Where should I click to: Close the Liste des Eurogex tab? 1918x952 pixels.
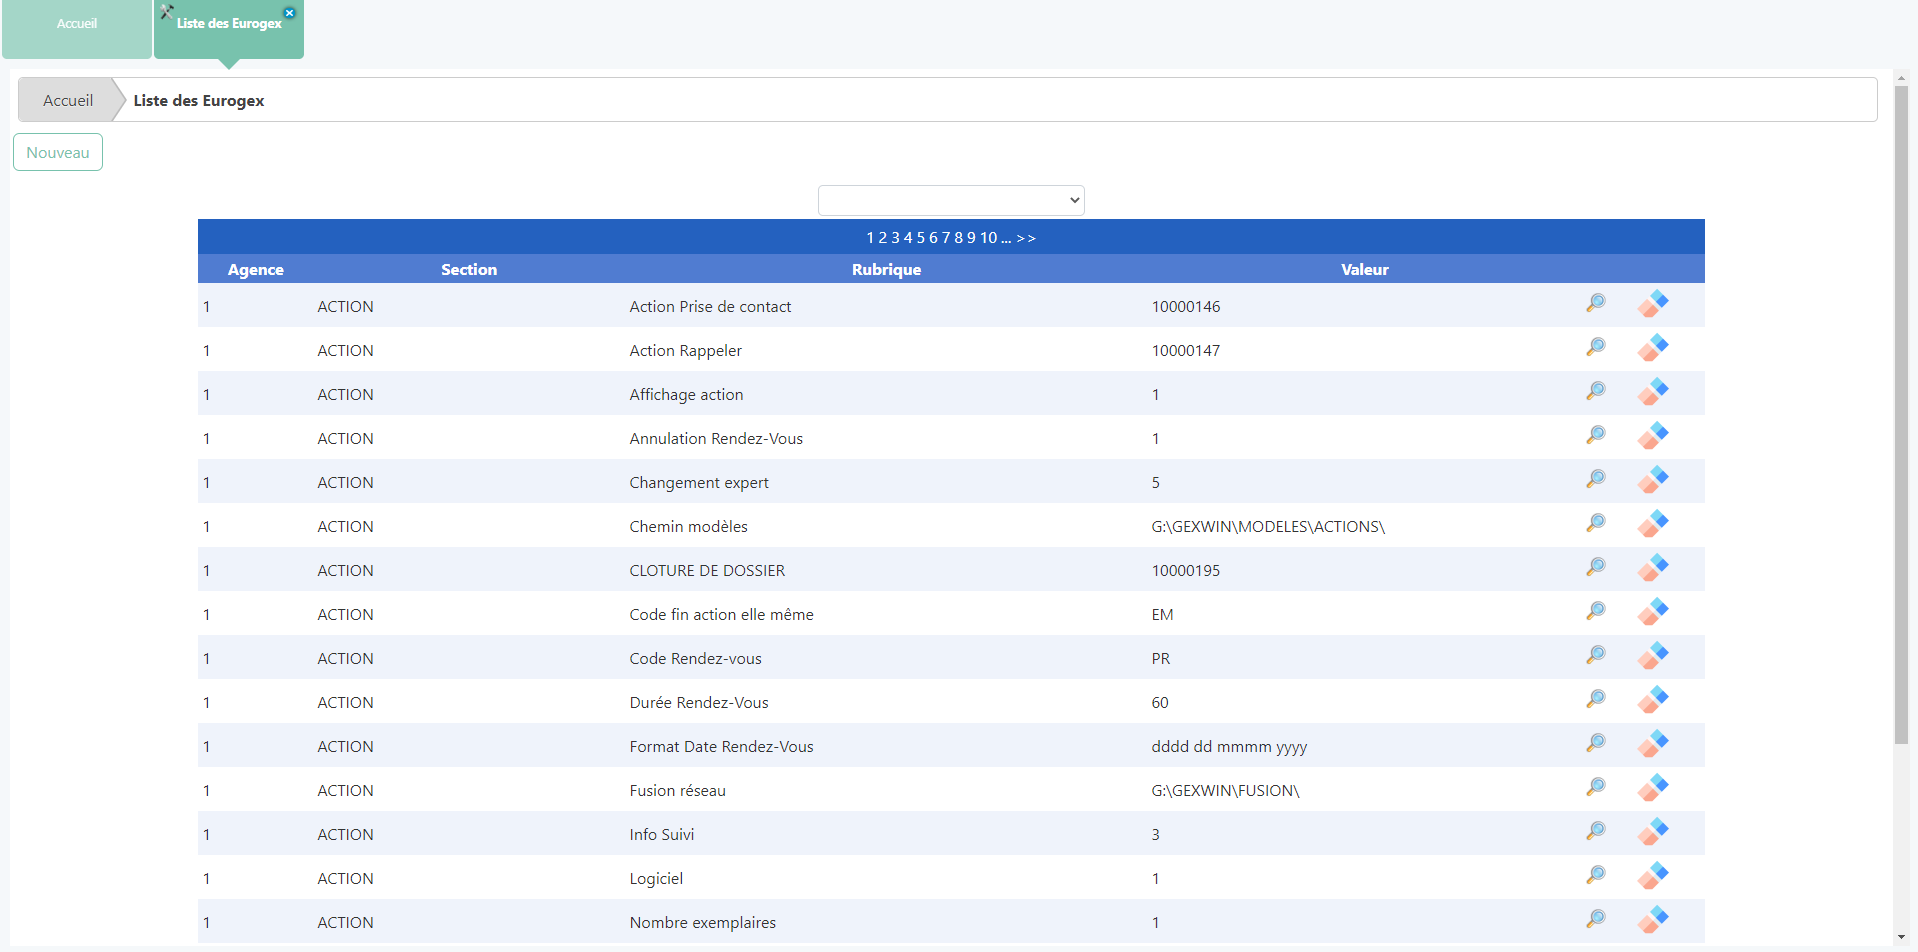[289, 13]
